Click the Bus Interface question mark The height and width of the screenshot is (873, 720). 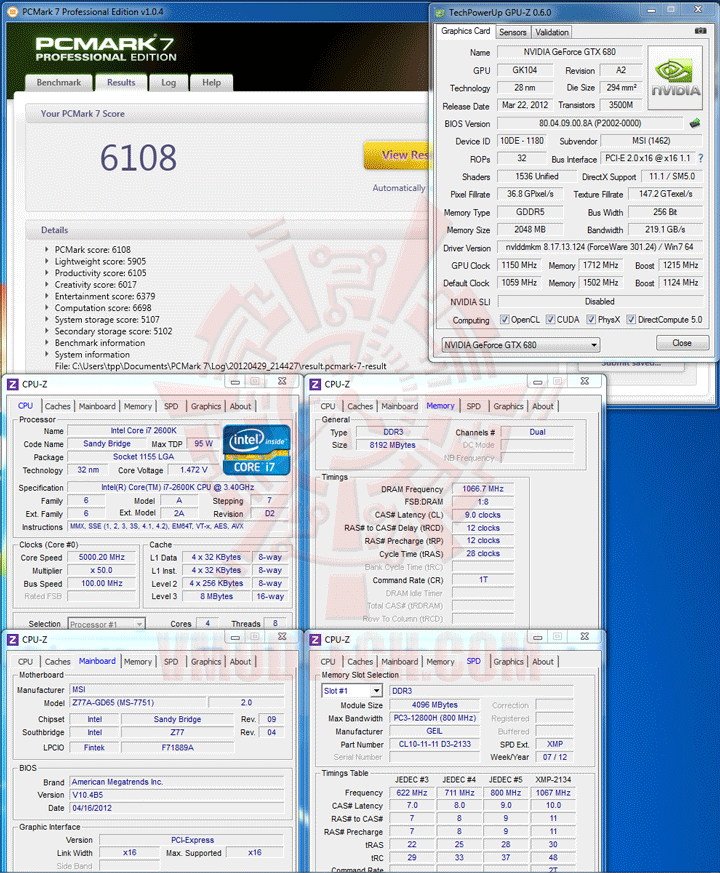[701, 158]
